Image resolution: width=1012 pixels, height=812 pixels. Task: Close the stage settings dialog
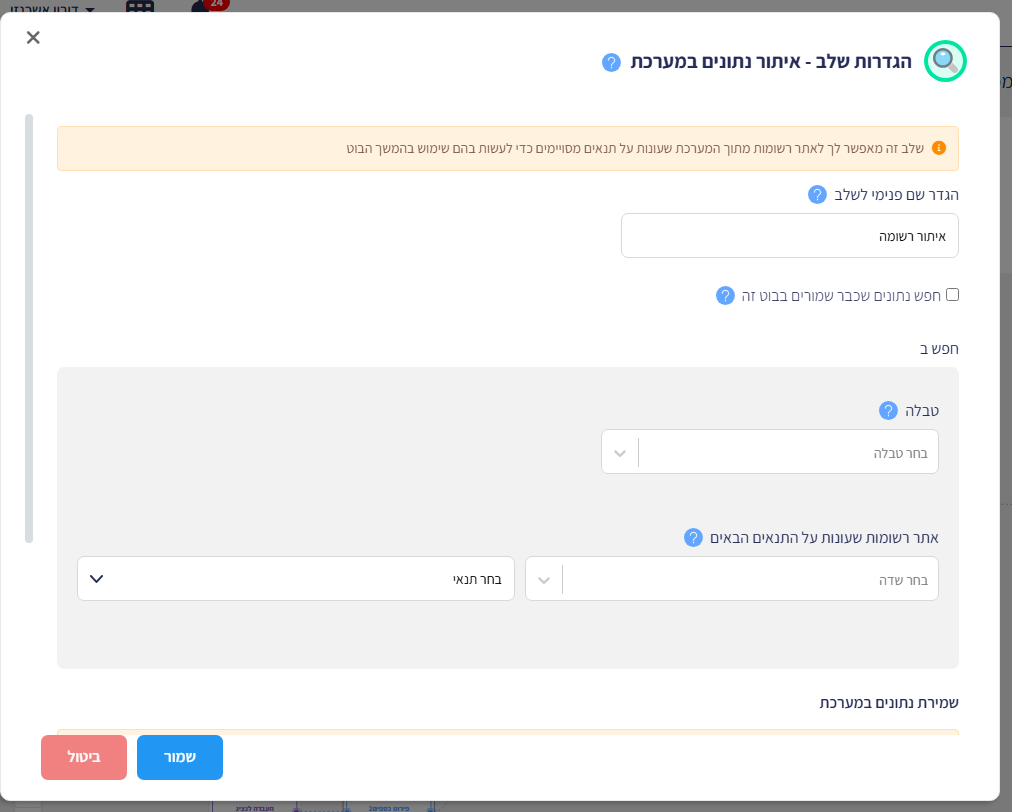click(x=33, y=37)
